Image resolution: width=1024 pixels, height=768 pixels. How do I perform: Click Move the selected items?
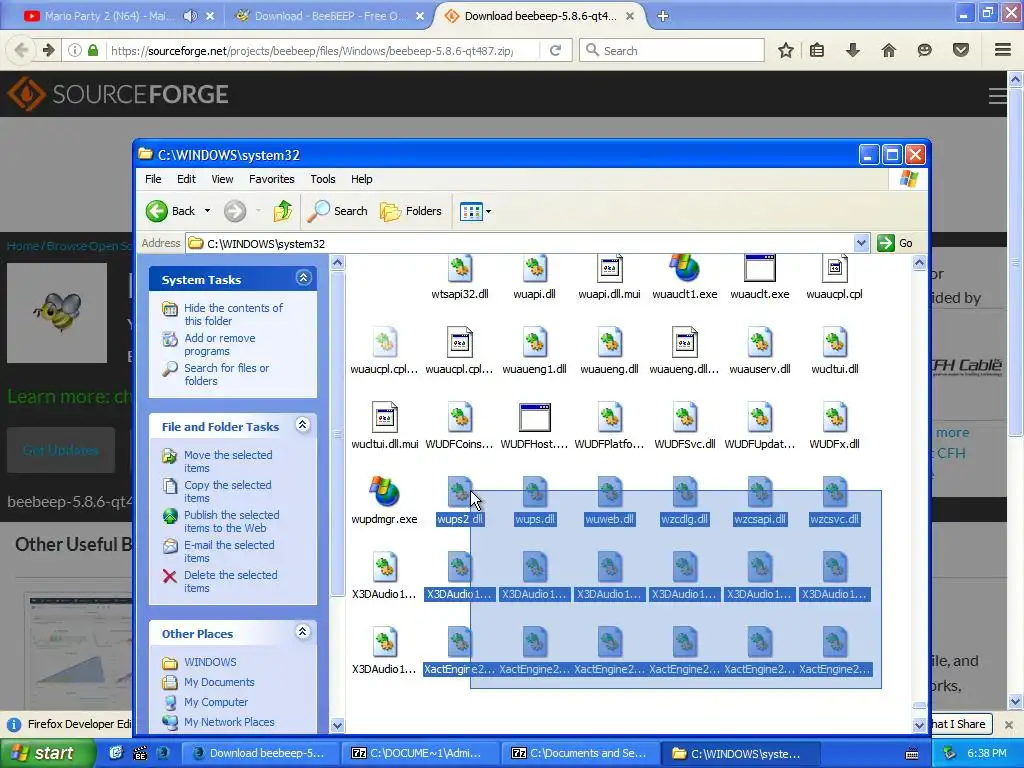pyautogui.click(x=228, y=461)
